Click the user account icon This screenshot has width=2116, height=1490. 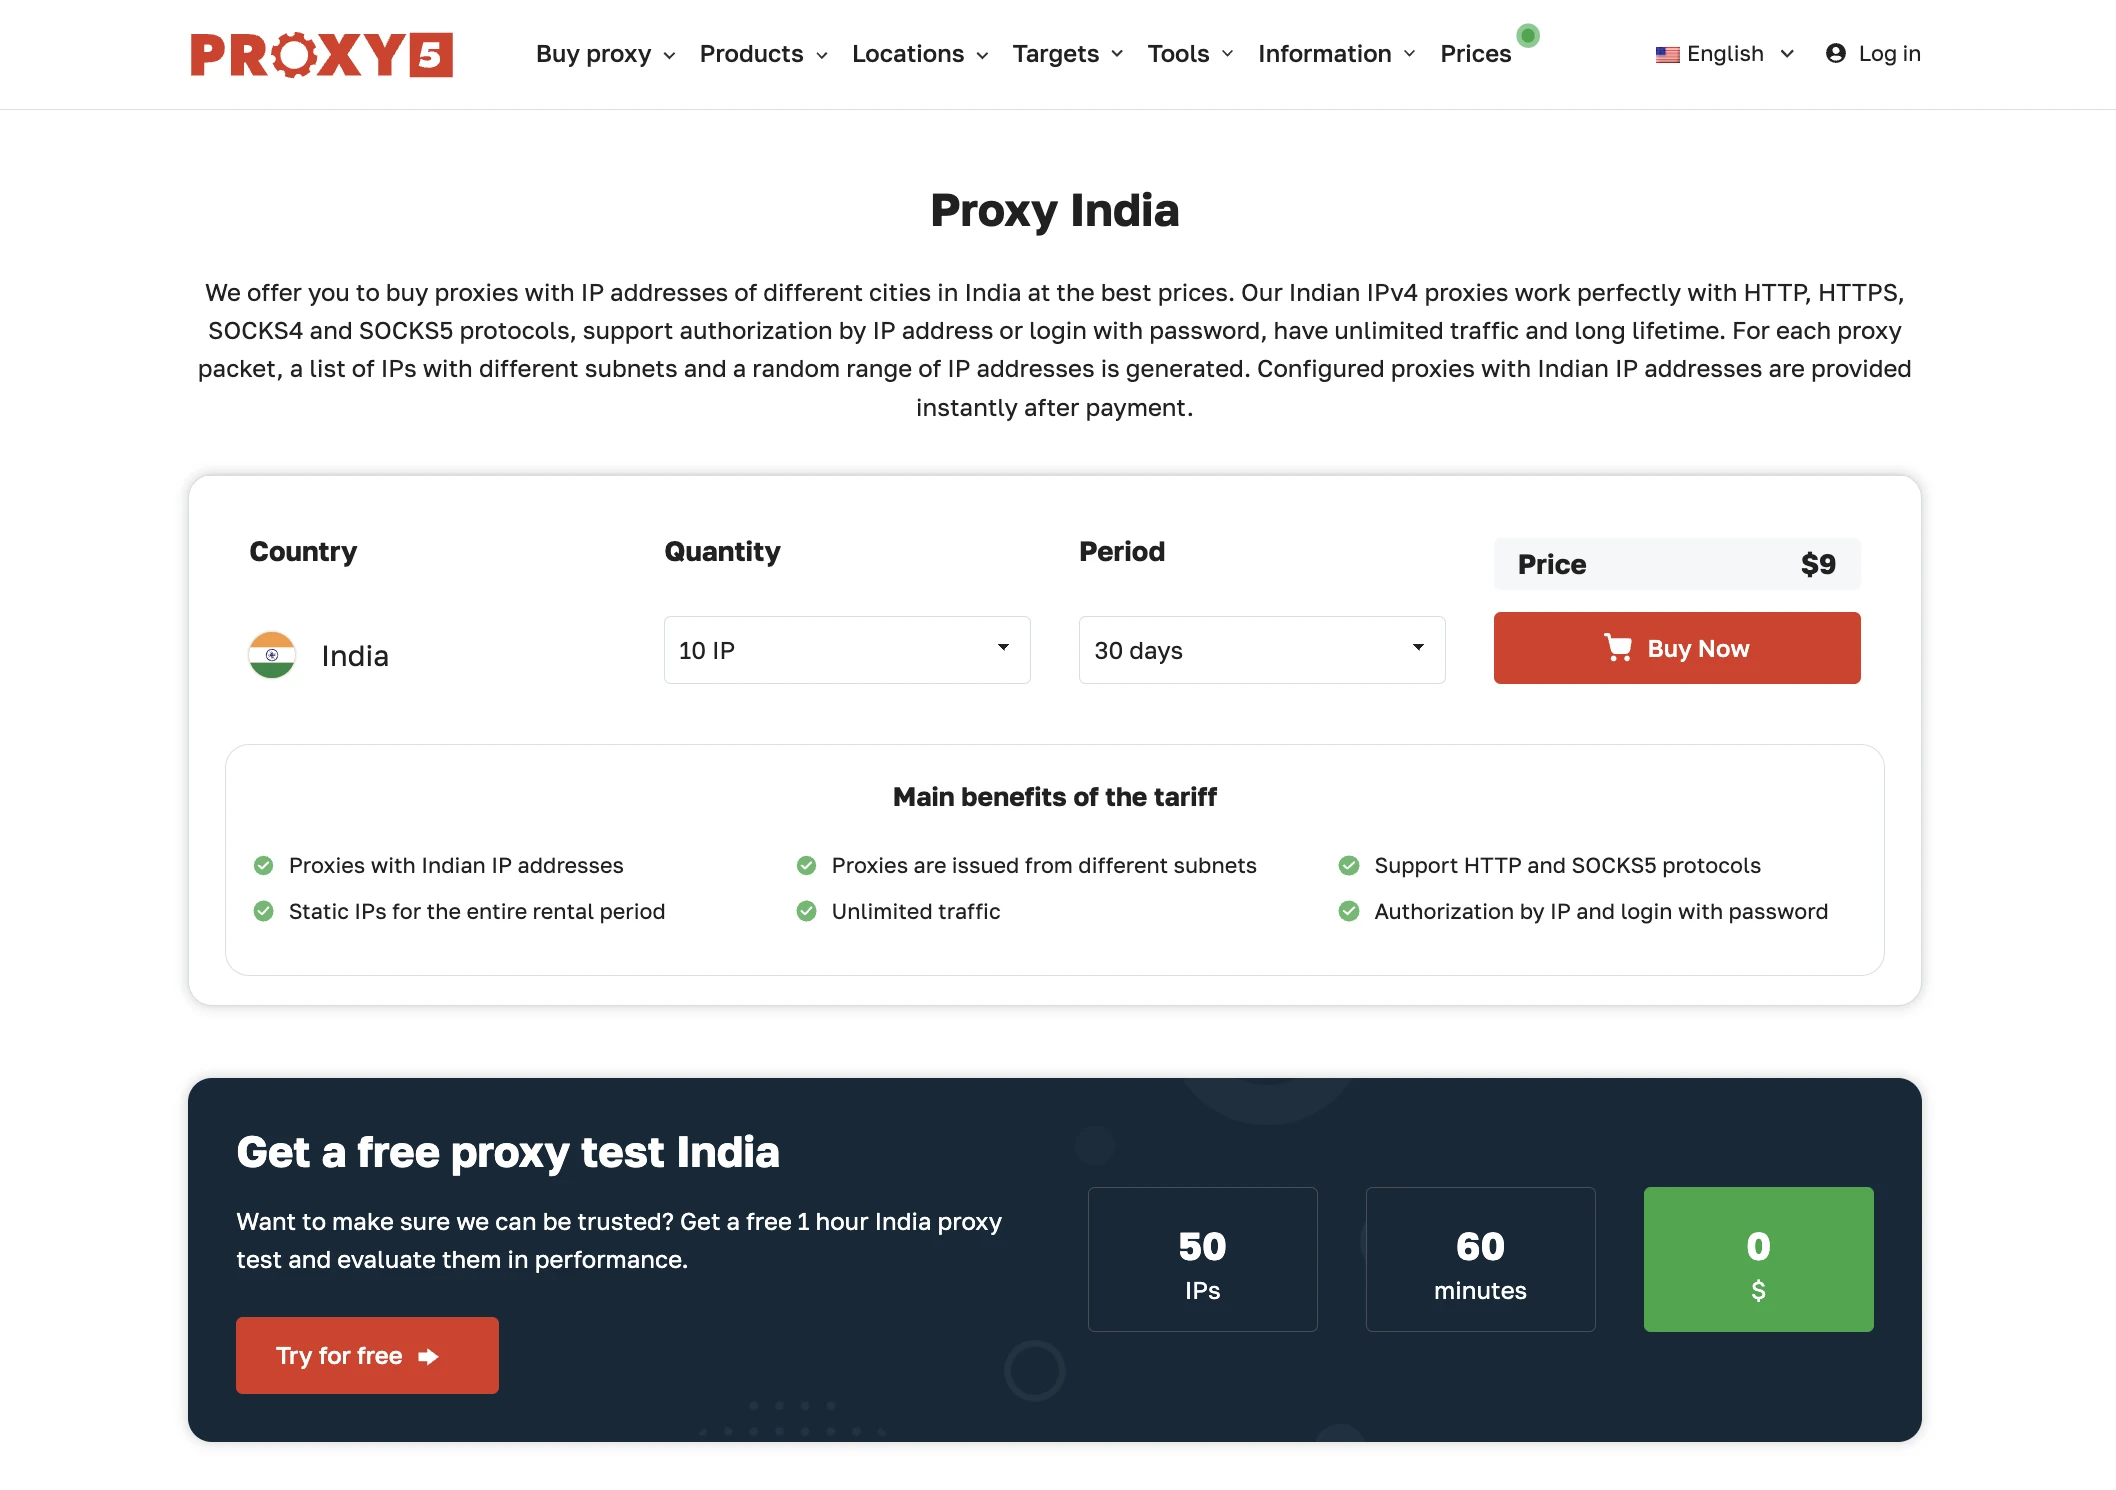(1835, 53)
